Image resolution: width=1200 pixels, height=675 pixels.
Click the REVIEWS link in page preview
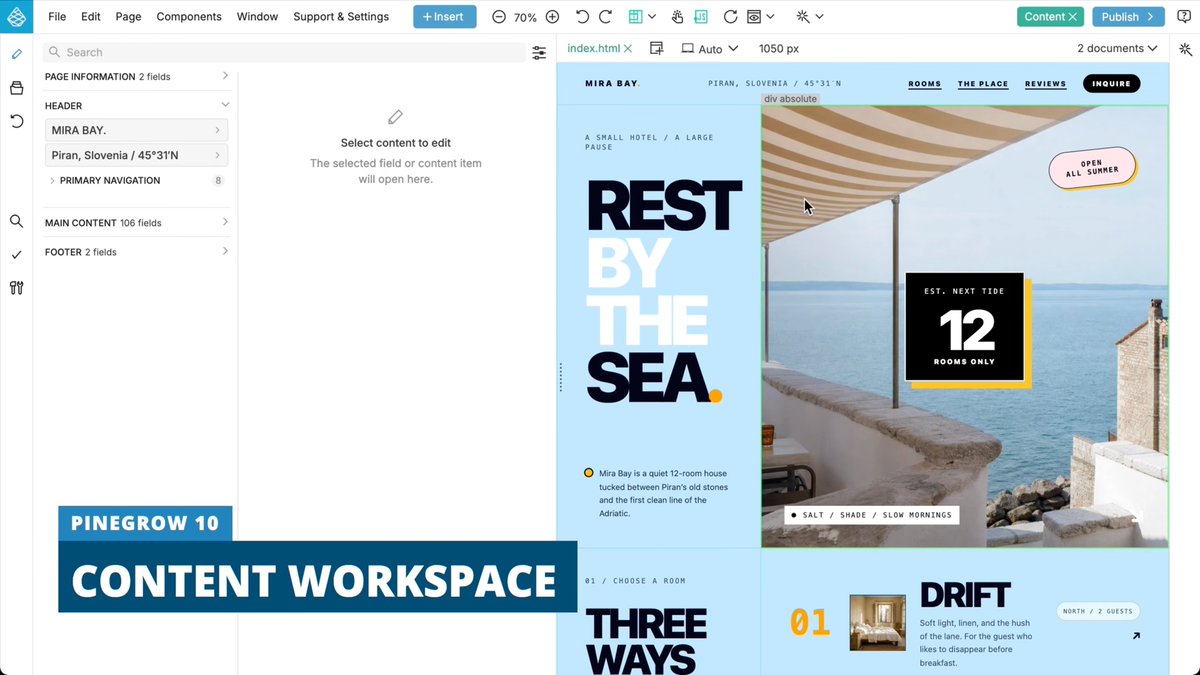click(x=1046, y=84)
